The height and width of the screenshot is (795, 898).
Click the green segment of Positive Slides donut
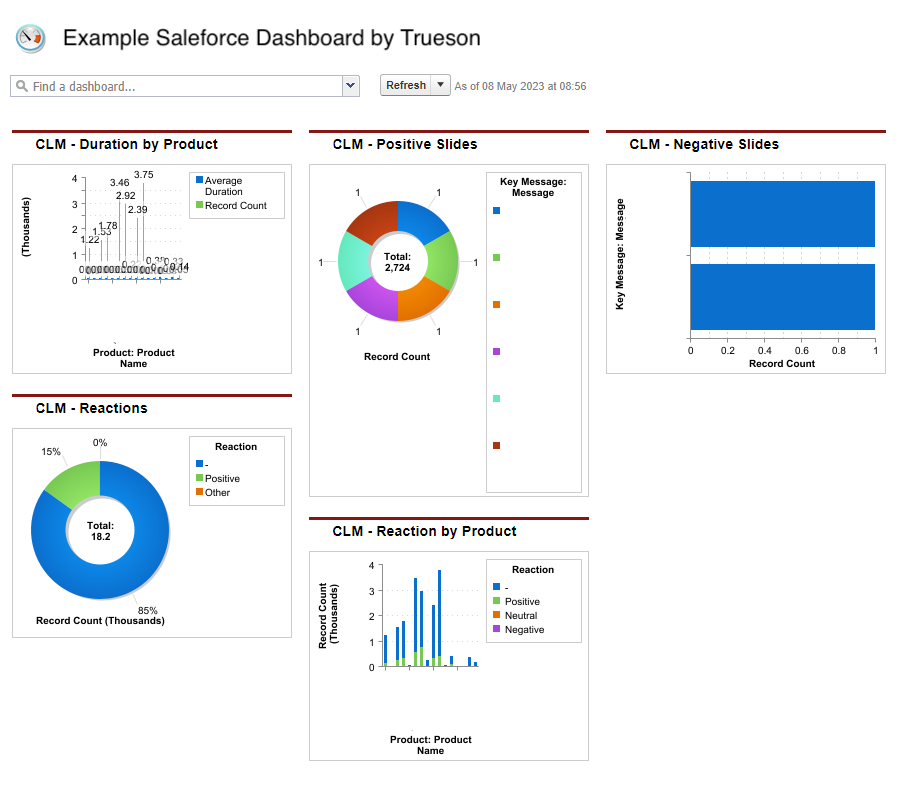coord(443,261)
